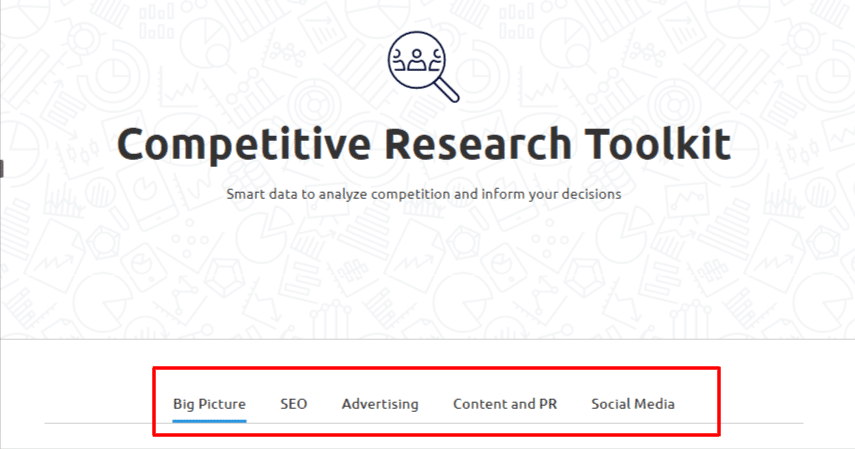This screenshot has height=449, width=855.
Task: Go to the Content and PR tab
Action: pyautogui.click(x=504, y=404)
